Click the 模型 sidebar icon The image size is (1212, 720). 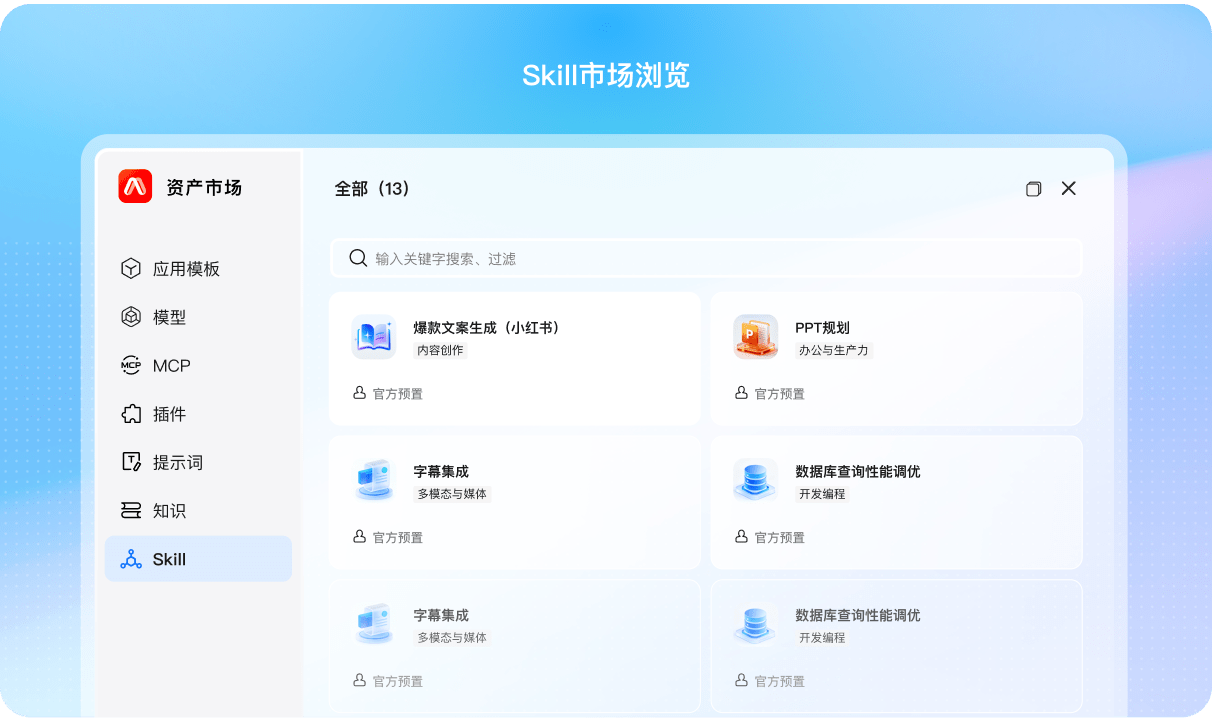131,317
